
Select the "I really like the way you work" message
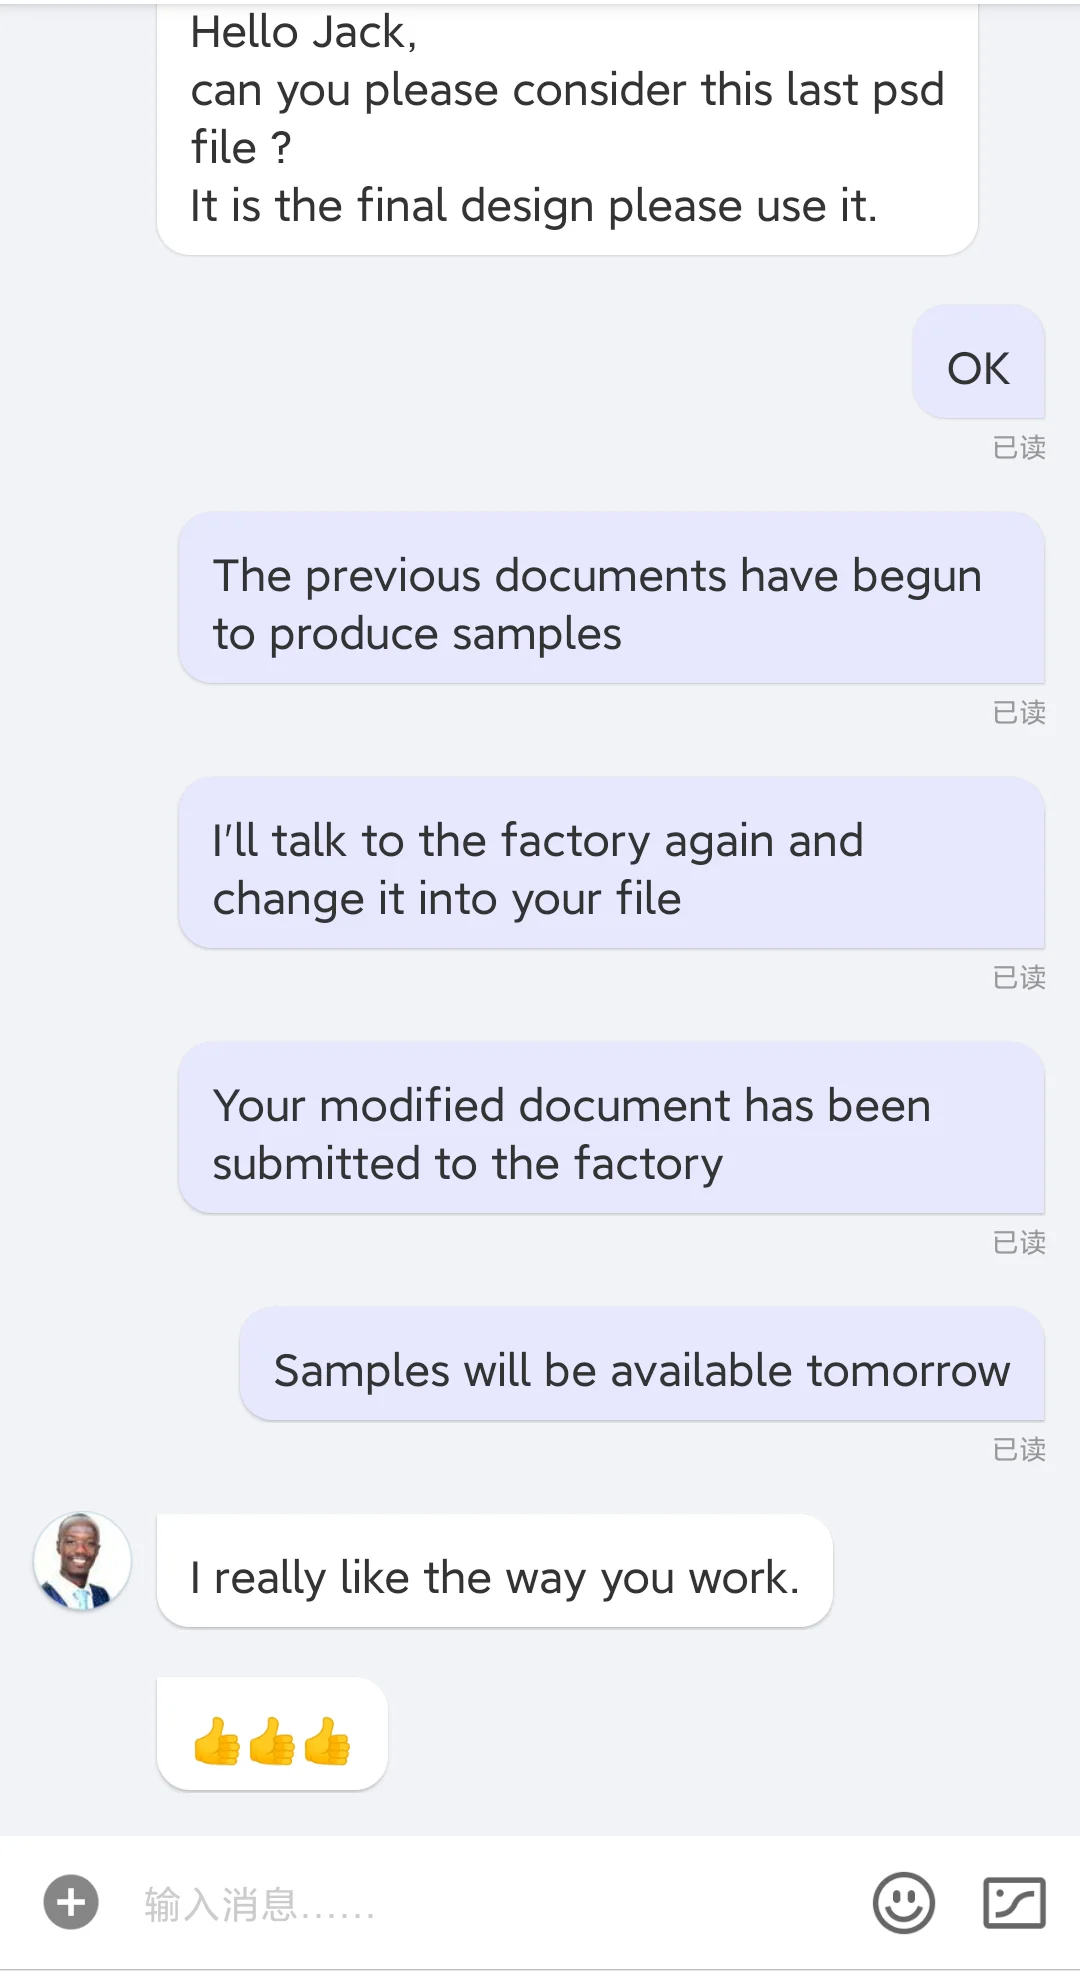494,1577
